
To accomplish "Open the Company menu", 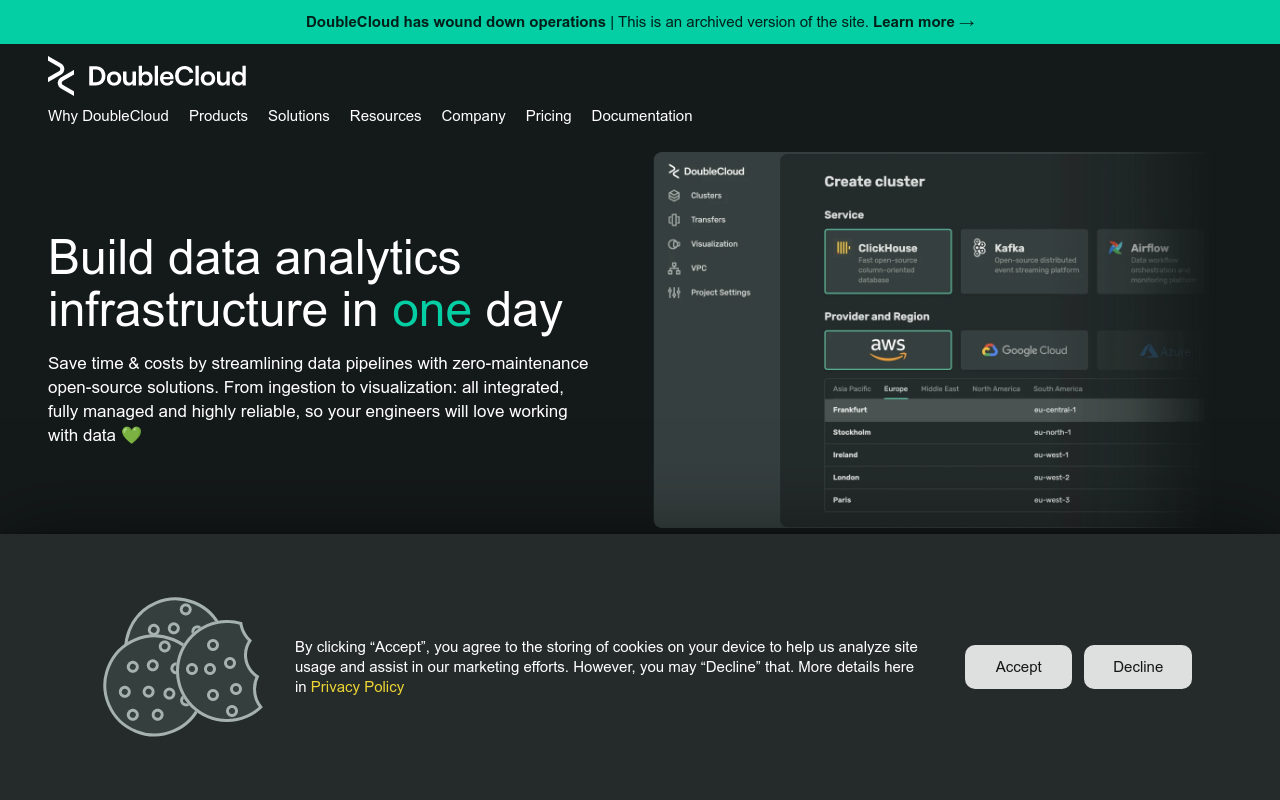I will [x=473, y=116].
